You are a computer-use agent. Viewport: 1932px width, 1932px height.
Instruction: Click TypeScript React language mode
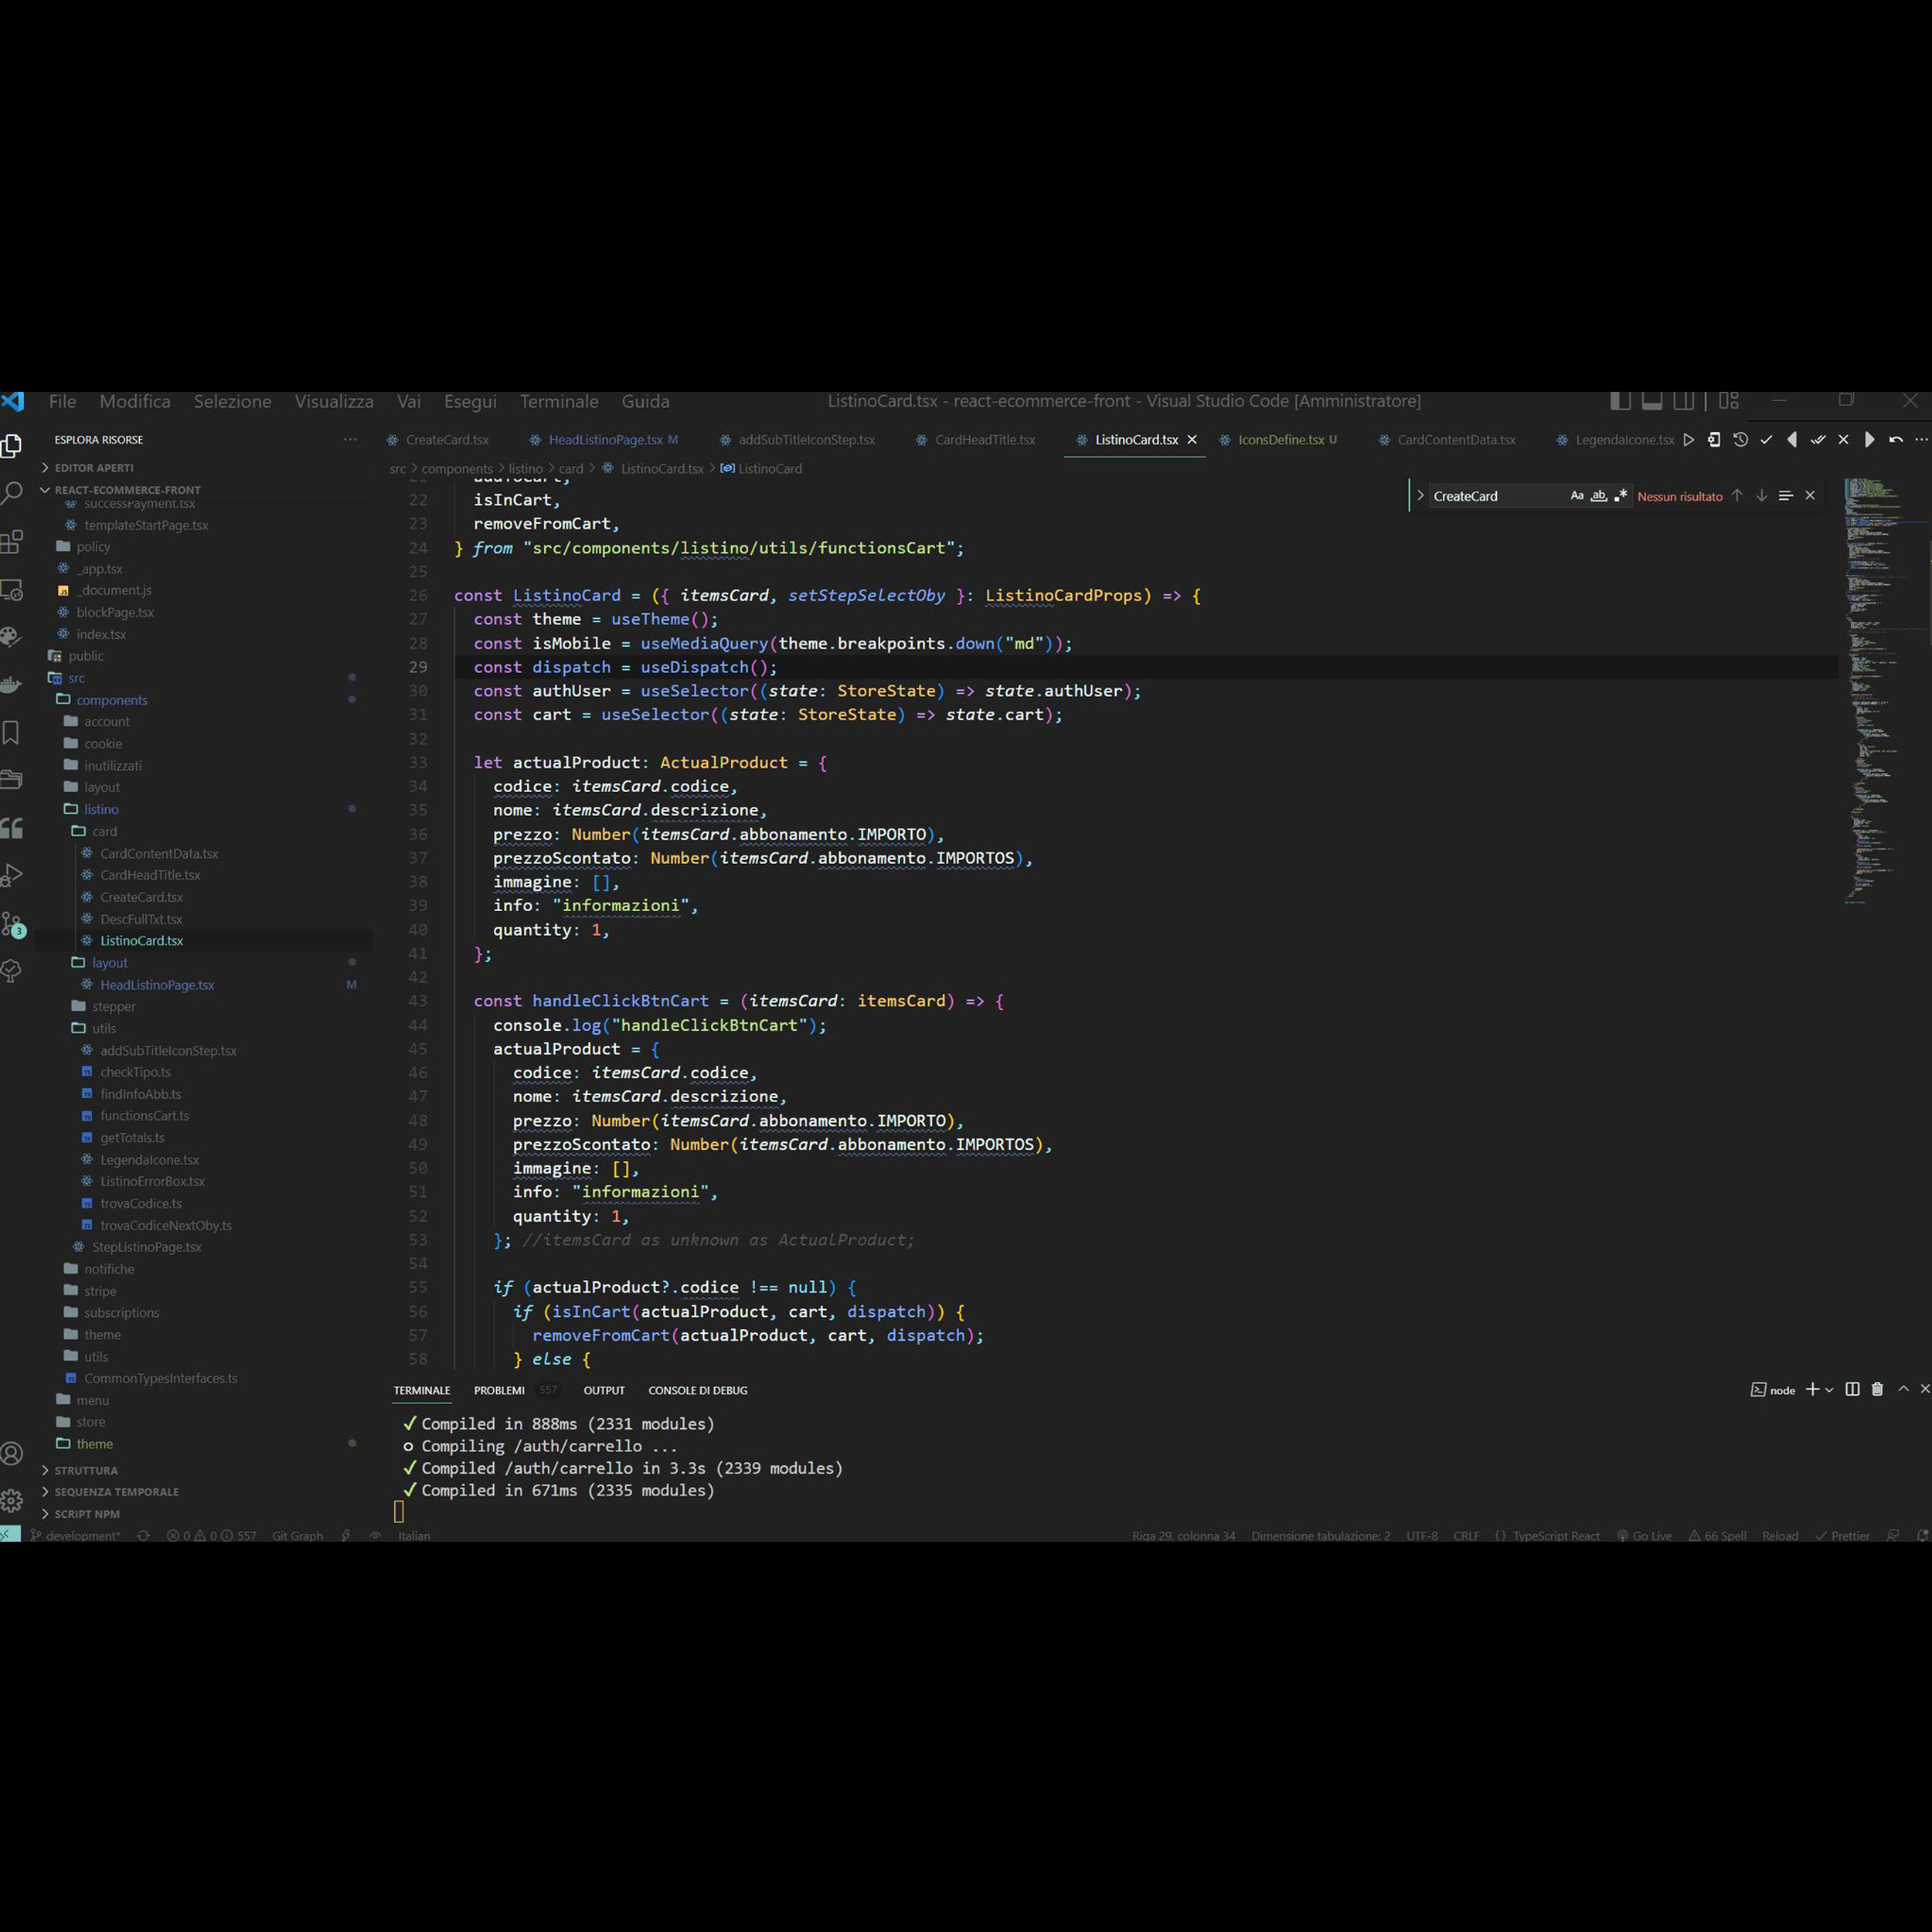[x=1556, y=1536]
